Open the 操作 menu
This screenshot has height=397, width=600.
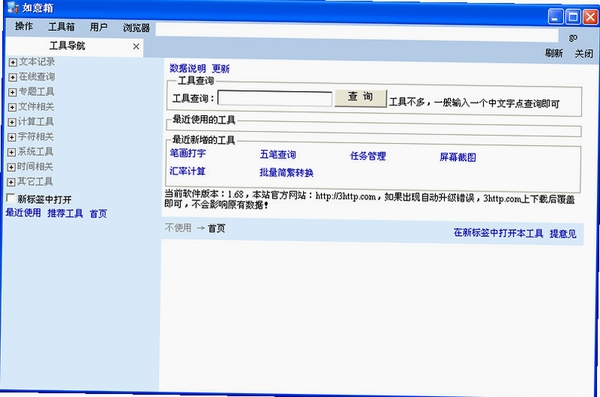[x=24, y=26]
